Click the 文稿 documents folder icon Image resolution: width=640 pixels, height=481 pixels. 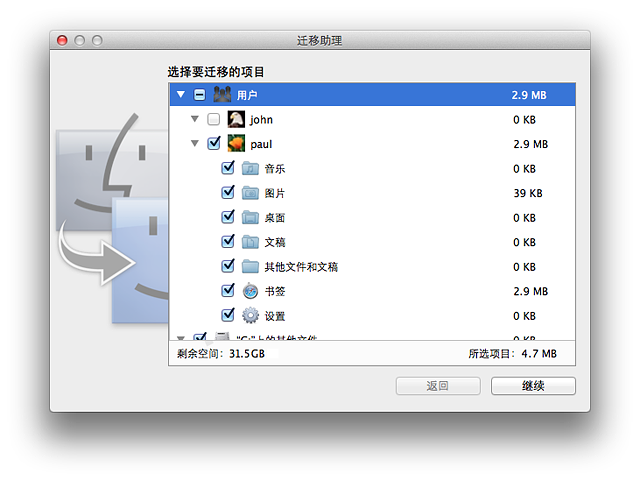pyautogui.click(x=250, y=242)
